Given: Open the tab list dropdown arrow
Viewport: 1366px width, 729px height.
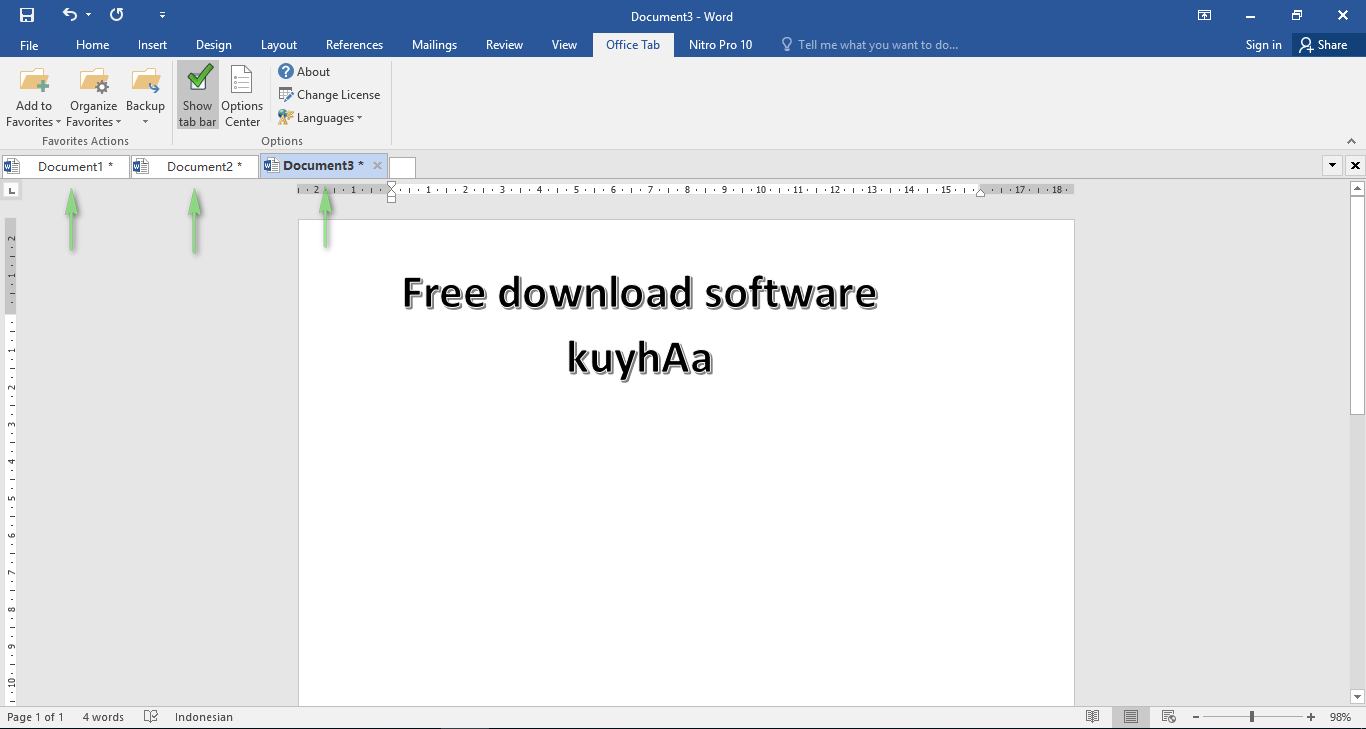Looking at the screenshot, I should click(1332, 166).
